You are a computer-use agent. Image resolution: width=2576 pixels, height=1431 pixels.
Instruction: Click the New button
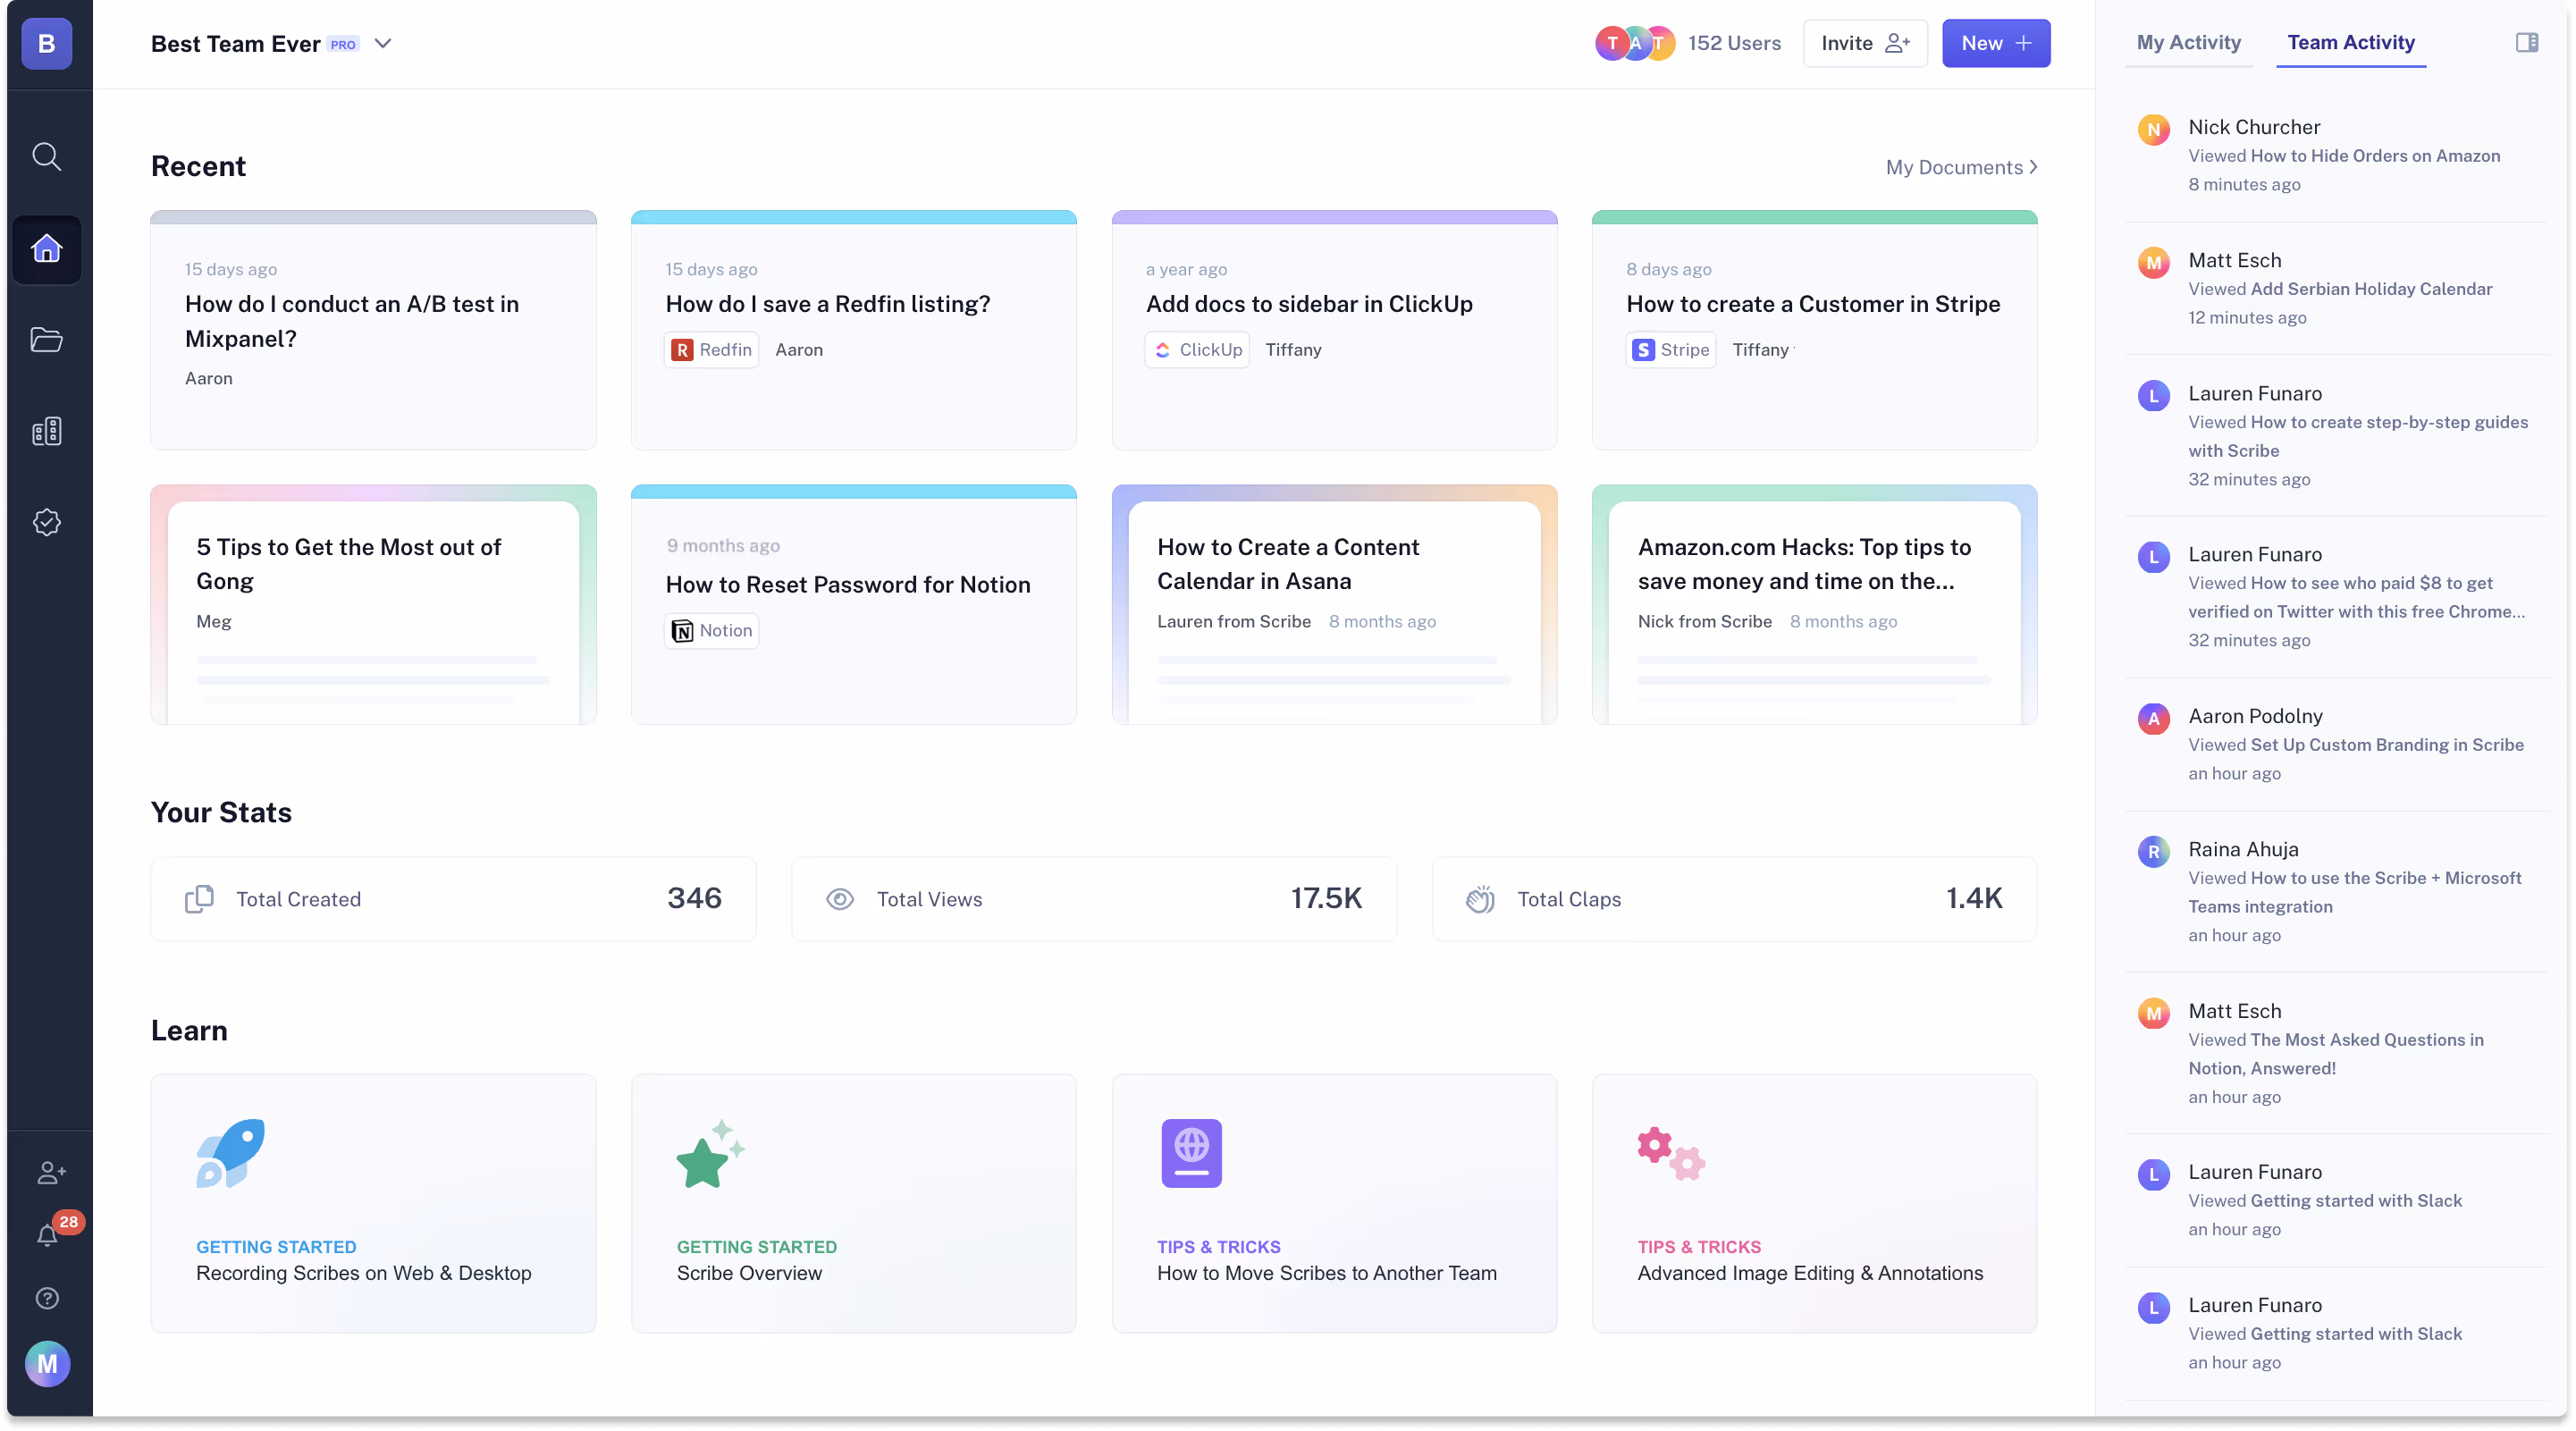[x=1995, y=43]
